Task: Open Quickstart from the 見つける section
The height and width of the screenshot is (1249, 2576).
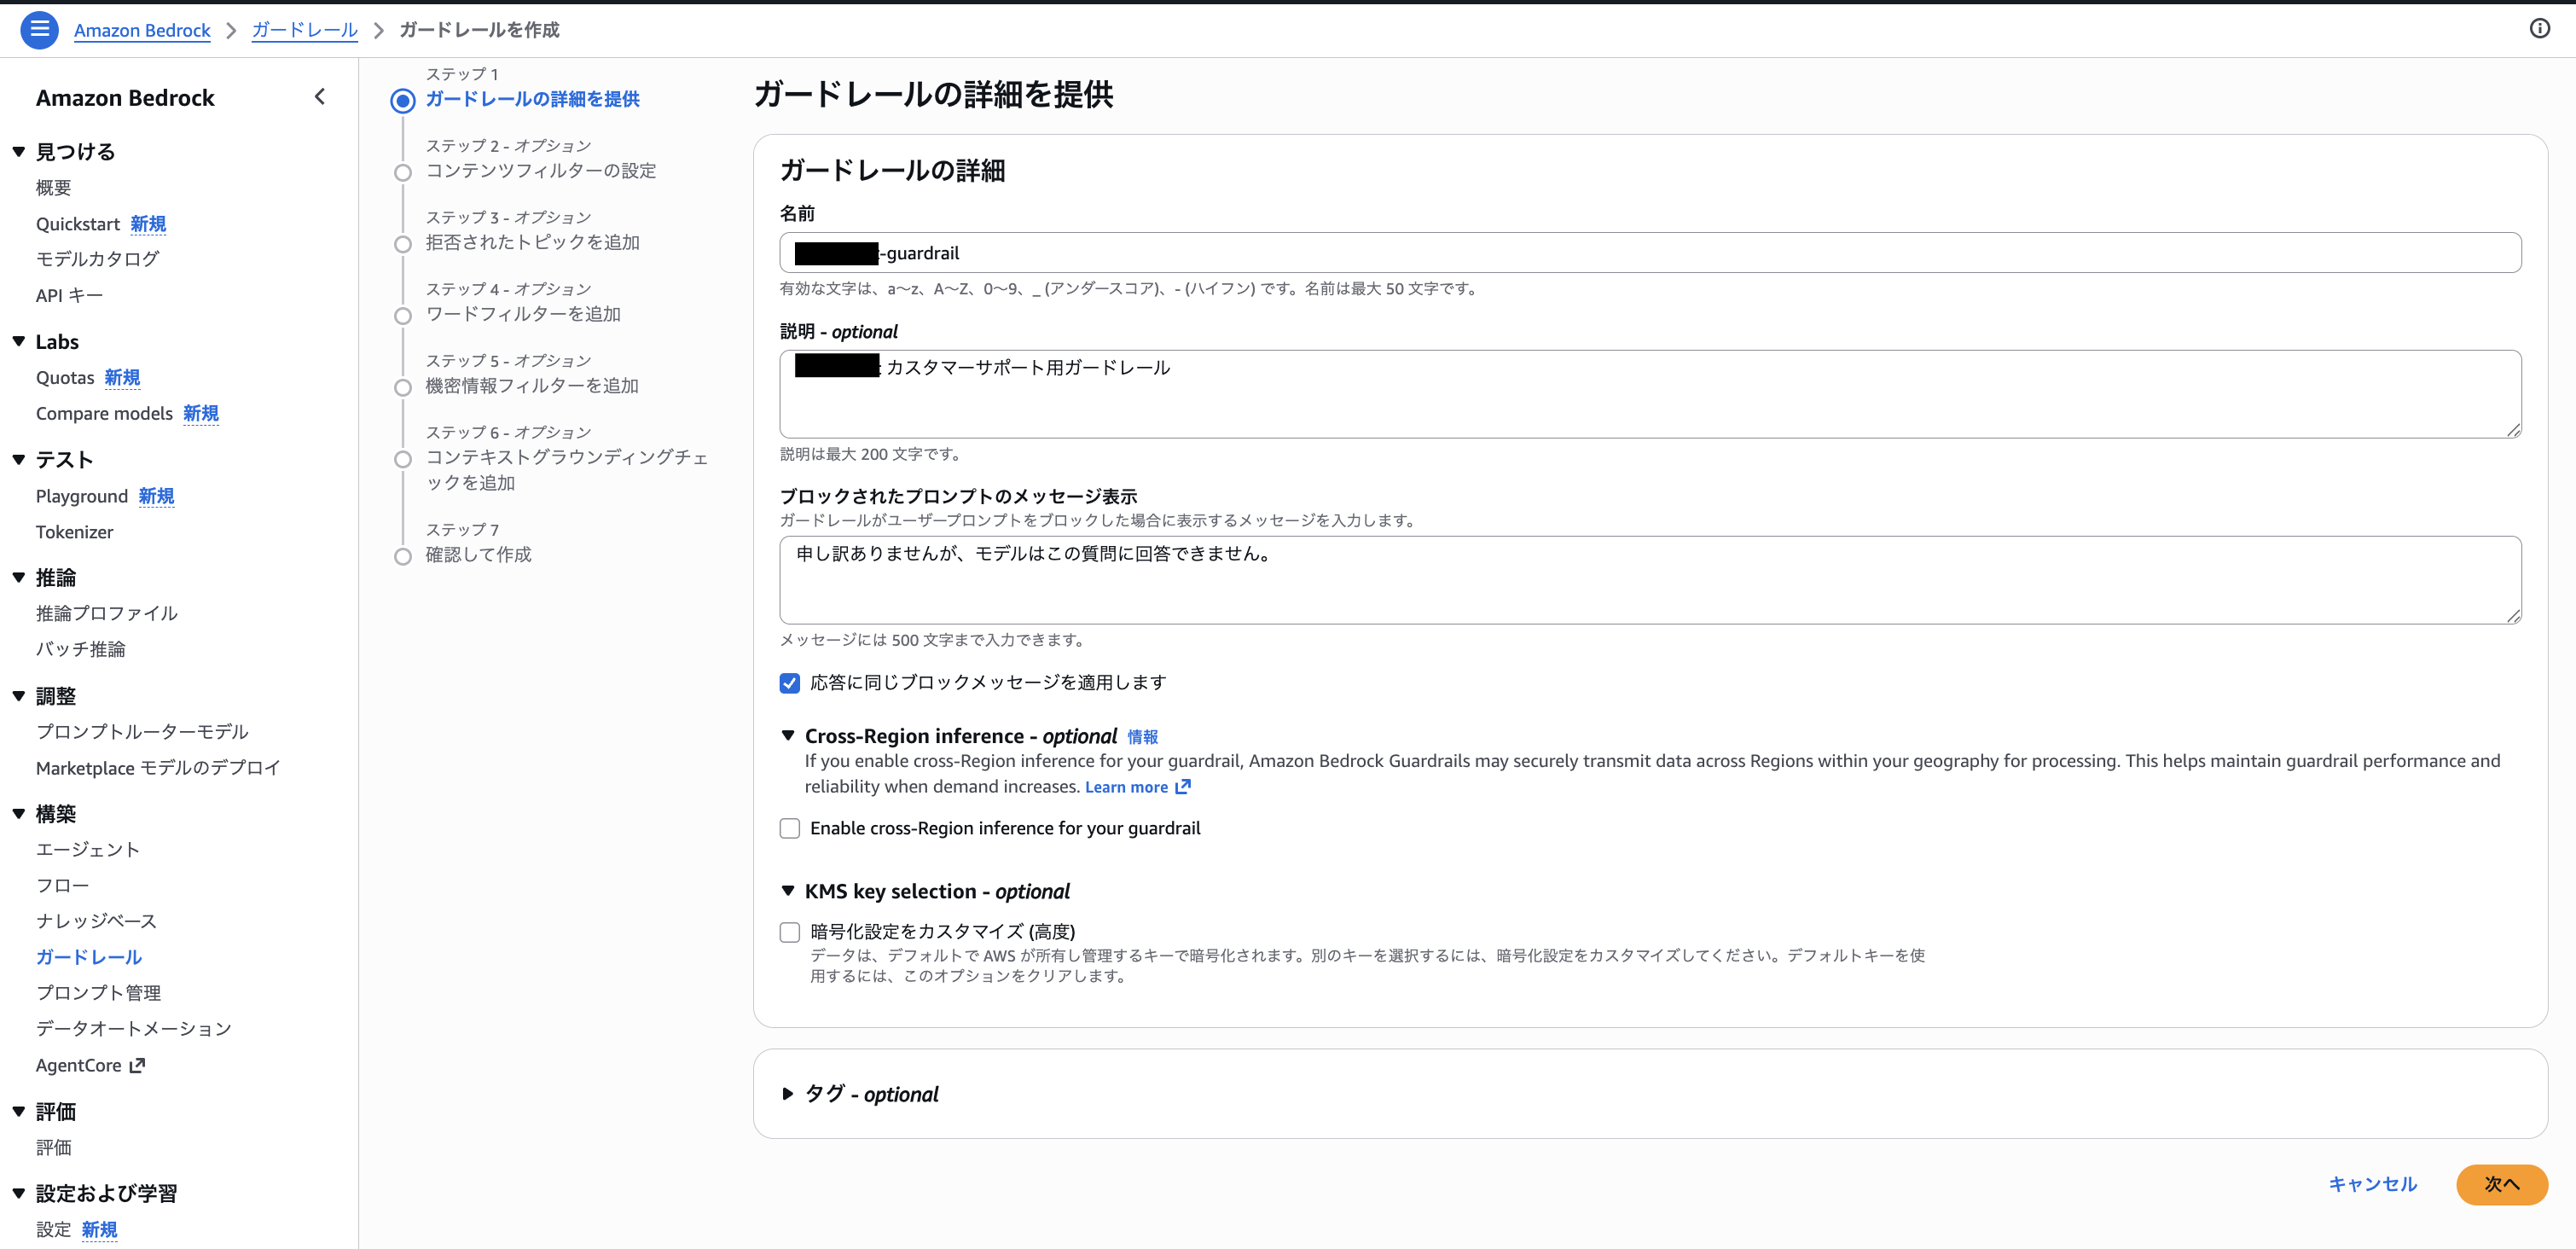Action: 78,223
